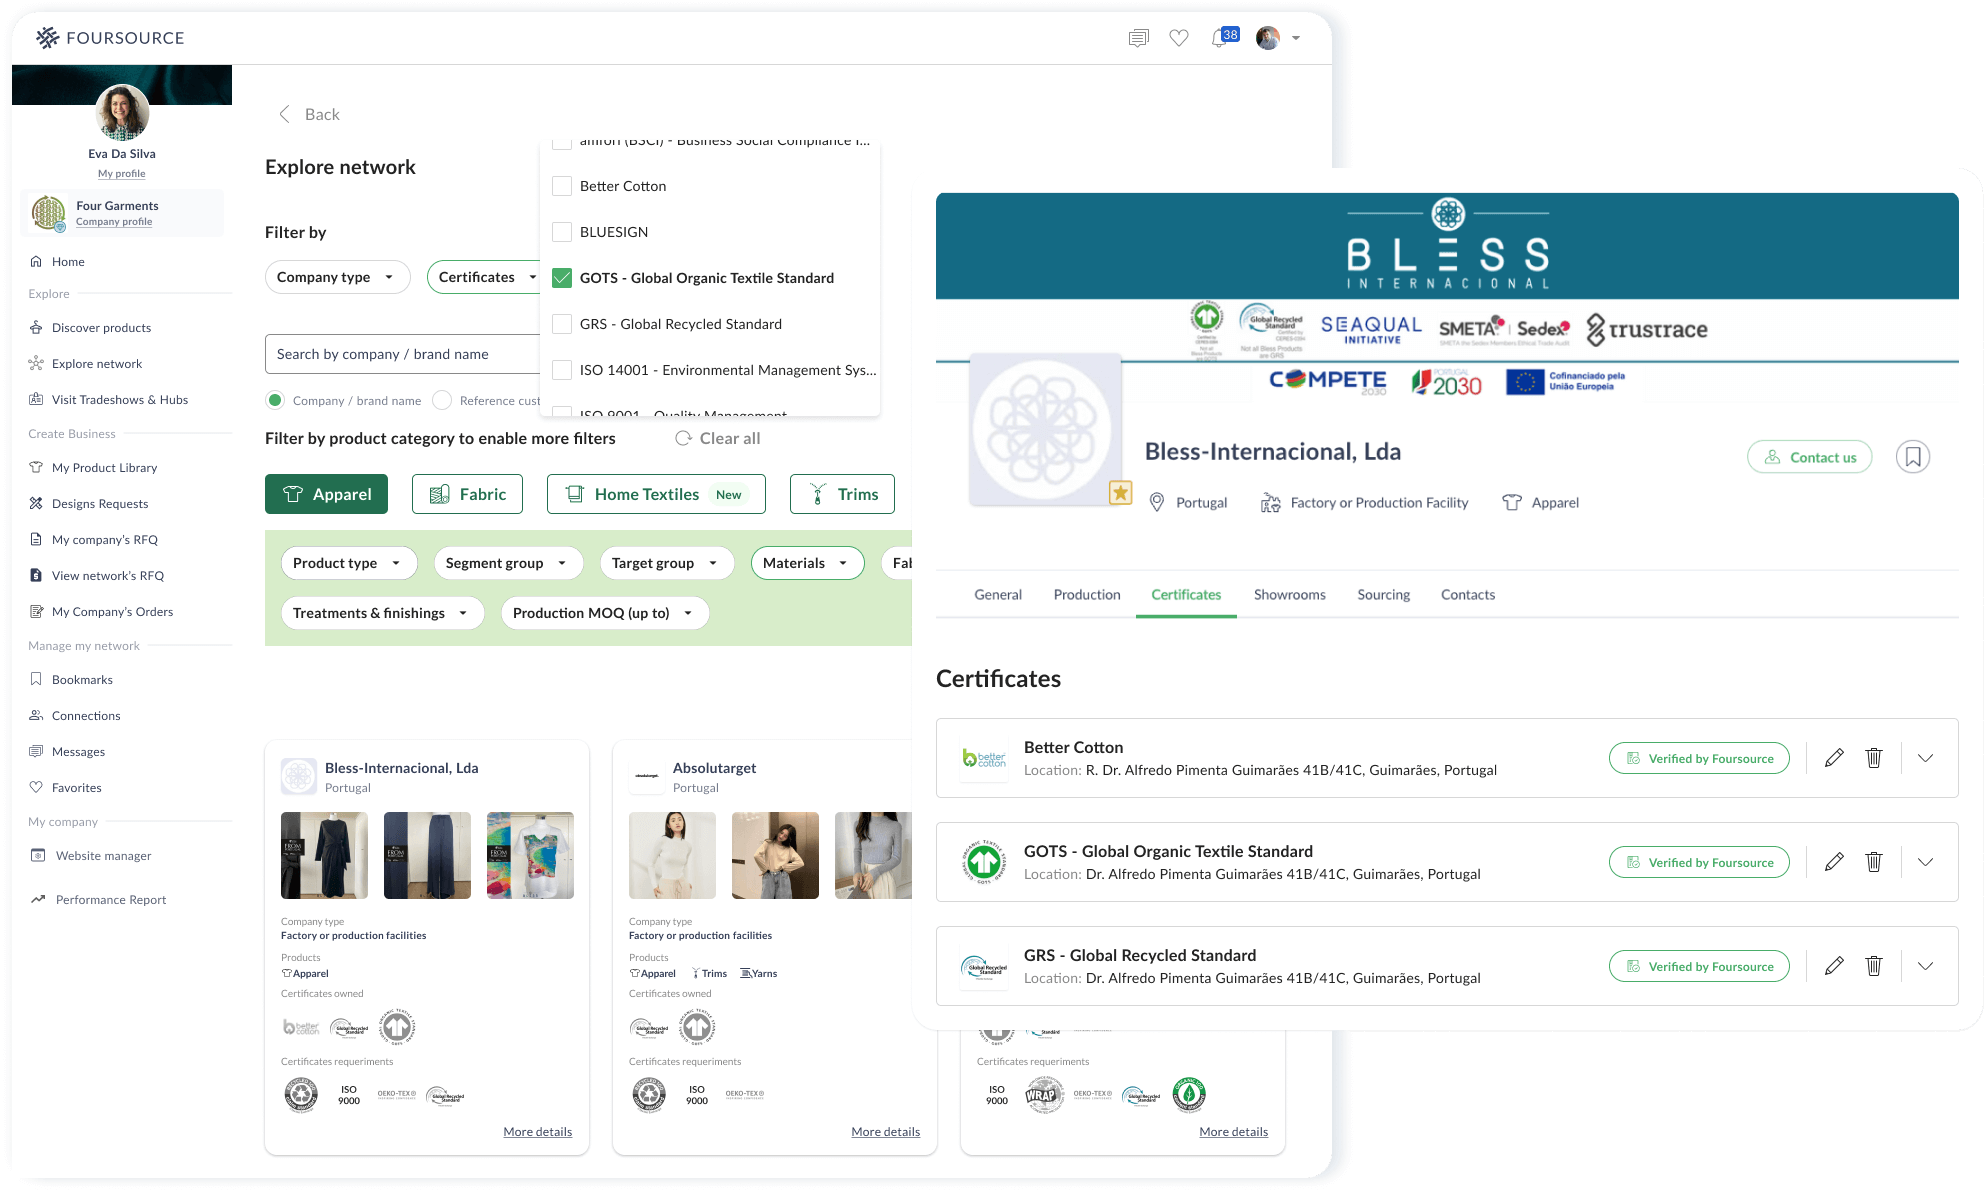Open notifications bell with 38 badge
Viewport: 1985px width, 1190px height.
coord(1224,37)
